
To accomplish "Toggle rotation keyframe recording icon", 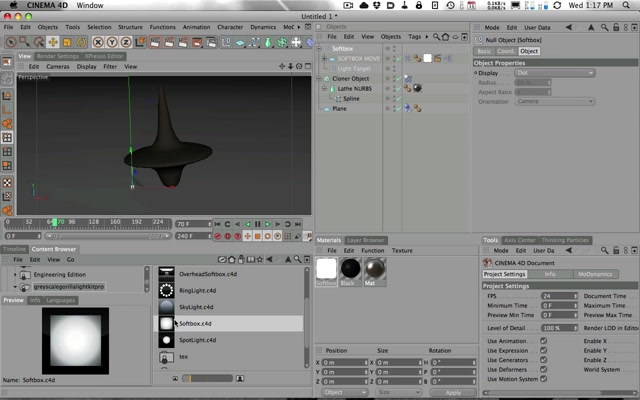I will click(x=267, y=236).
